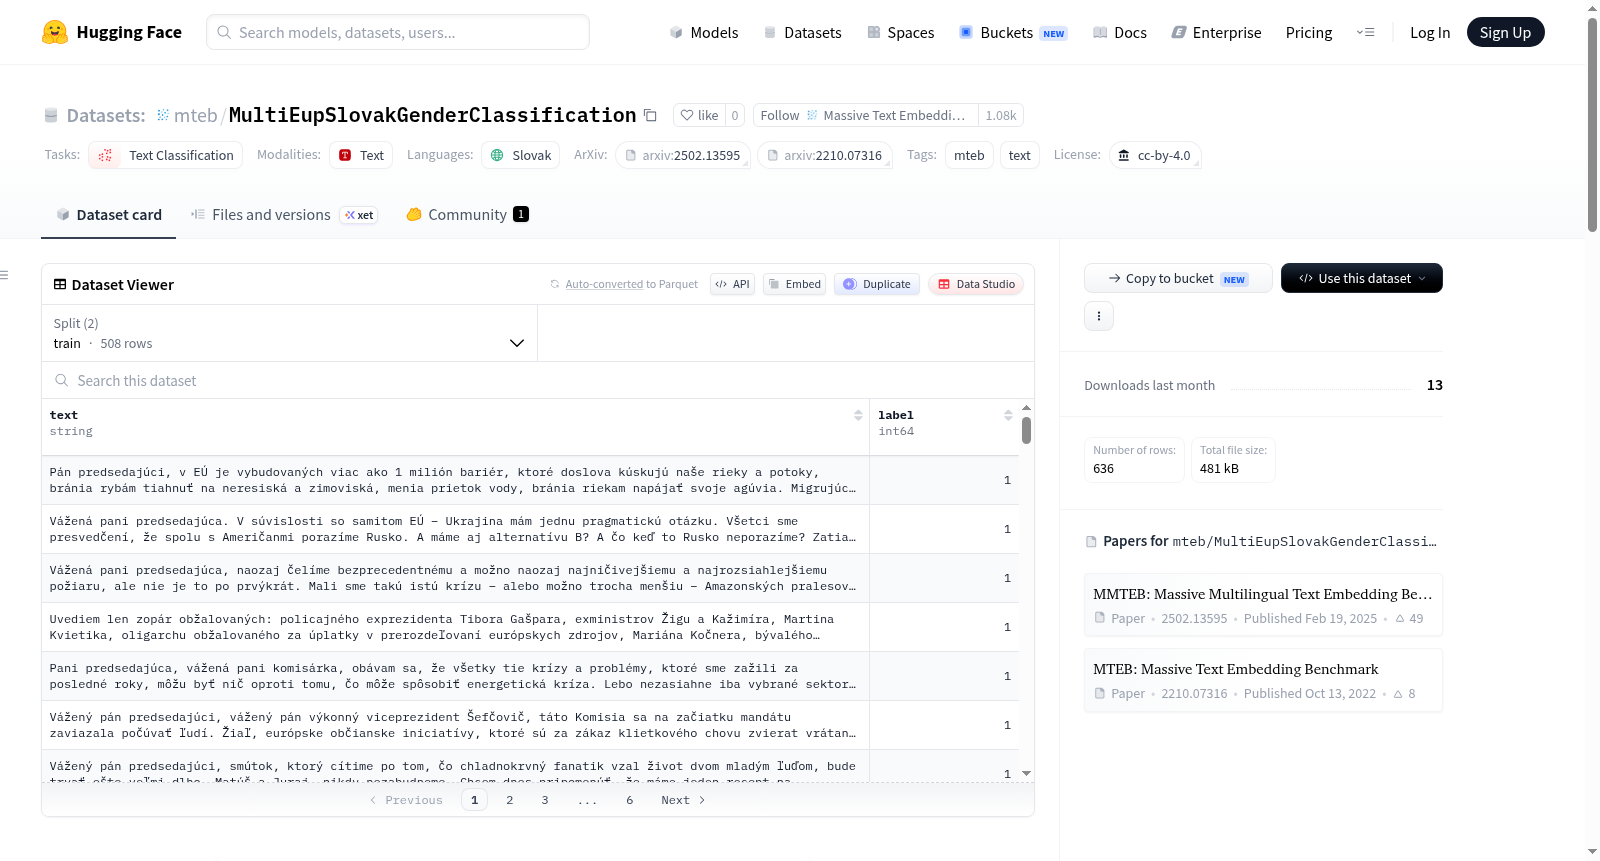Click the Search this dataset field
The width and height of the screenshot is (1600, 861).
[x=538, y=380]
